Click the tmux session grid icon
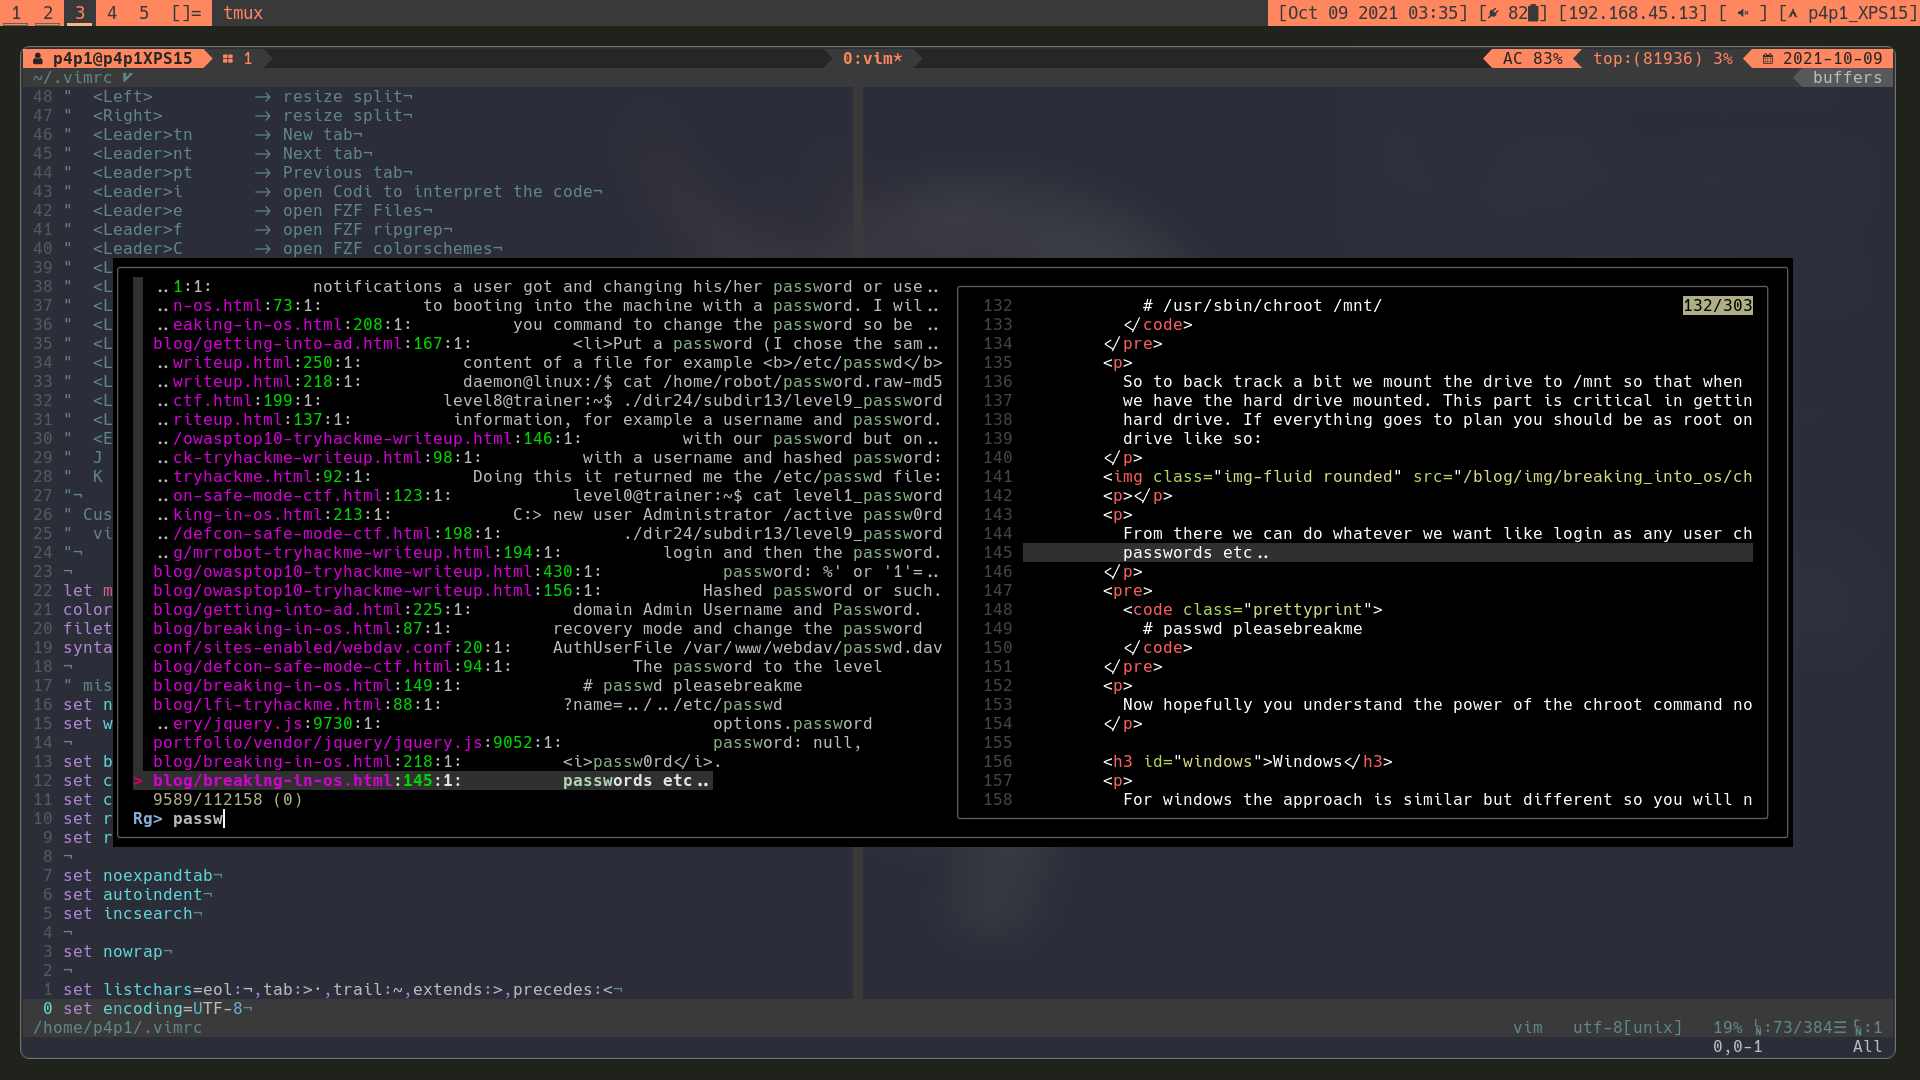This screenshot has height=1080, width=1920. pyautogui.click(x=228, y=59)
